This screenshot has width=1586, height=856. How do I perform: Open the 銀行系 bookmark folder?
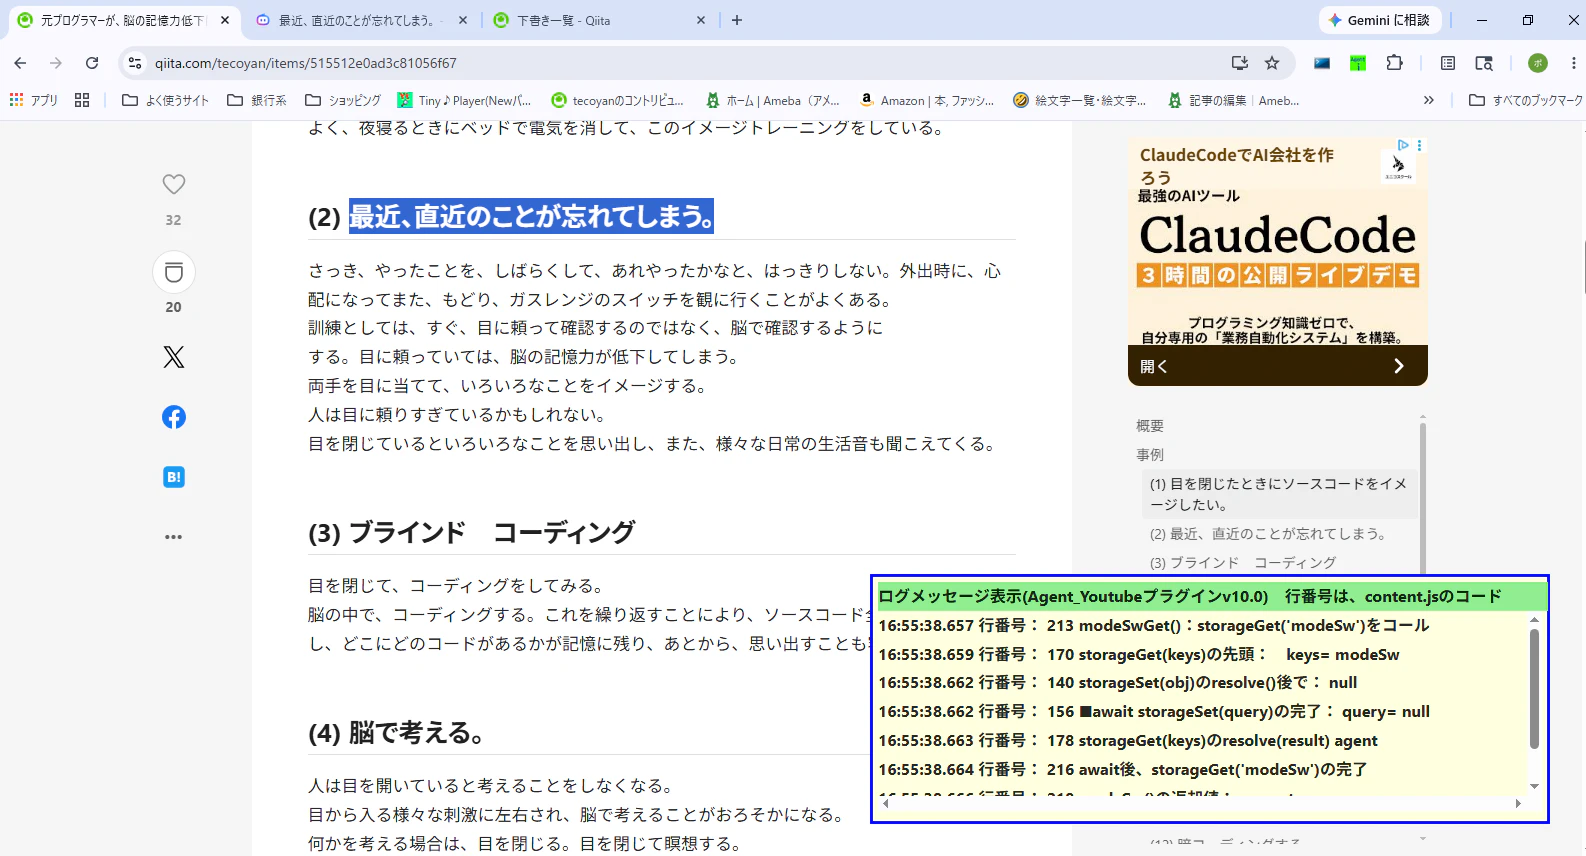(x=257, y=100)
